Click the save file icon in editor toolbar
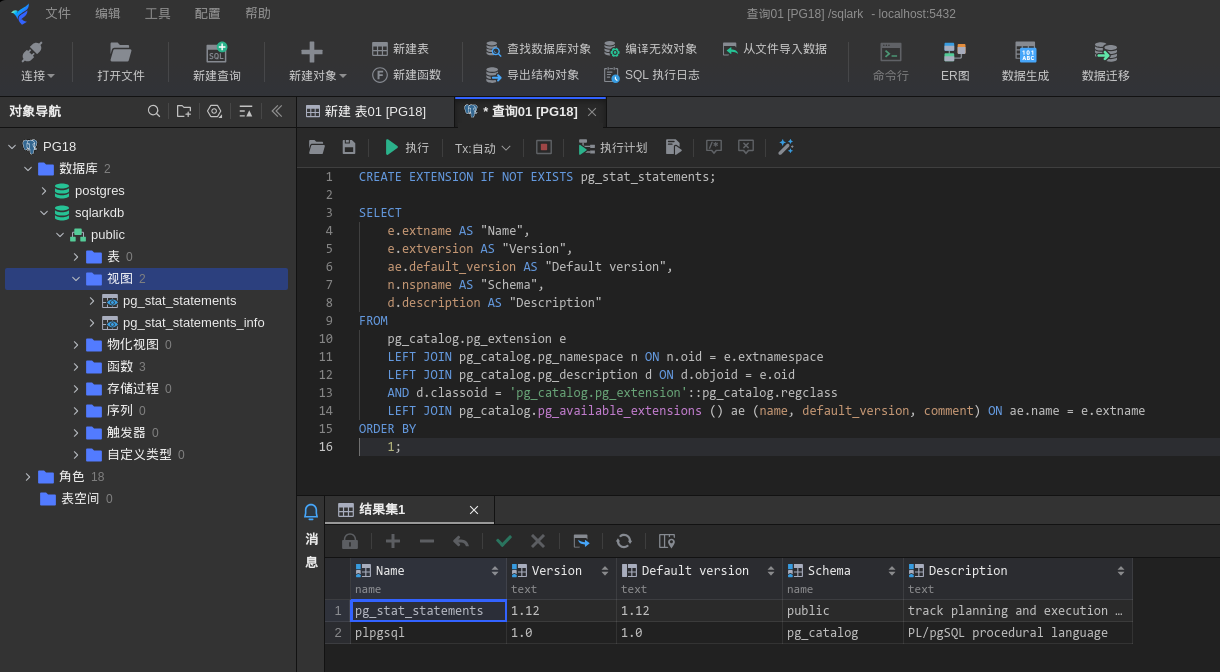 pyautogui.click(x=349, y=147)
